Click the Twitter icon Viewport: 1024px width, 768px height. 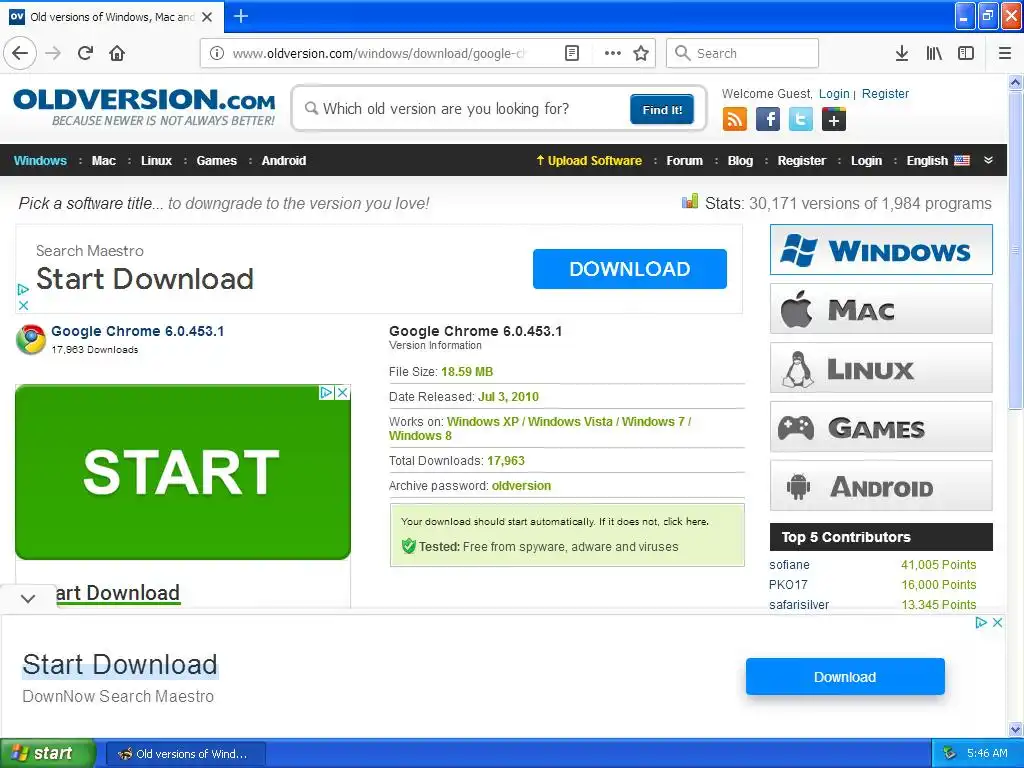click(801, 120)
